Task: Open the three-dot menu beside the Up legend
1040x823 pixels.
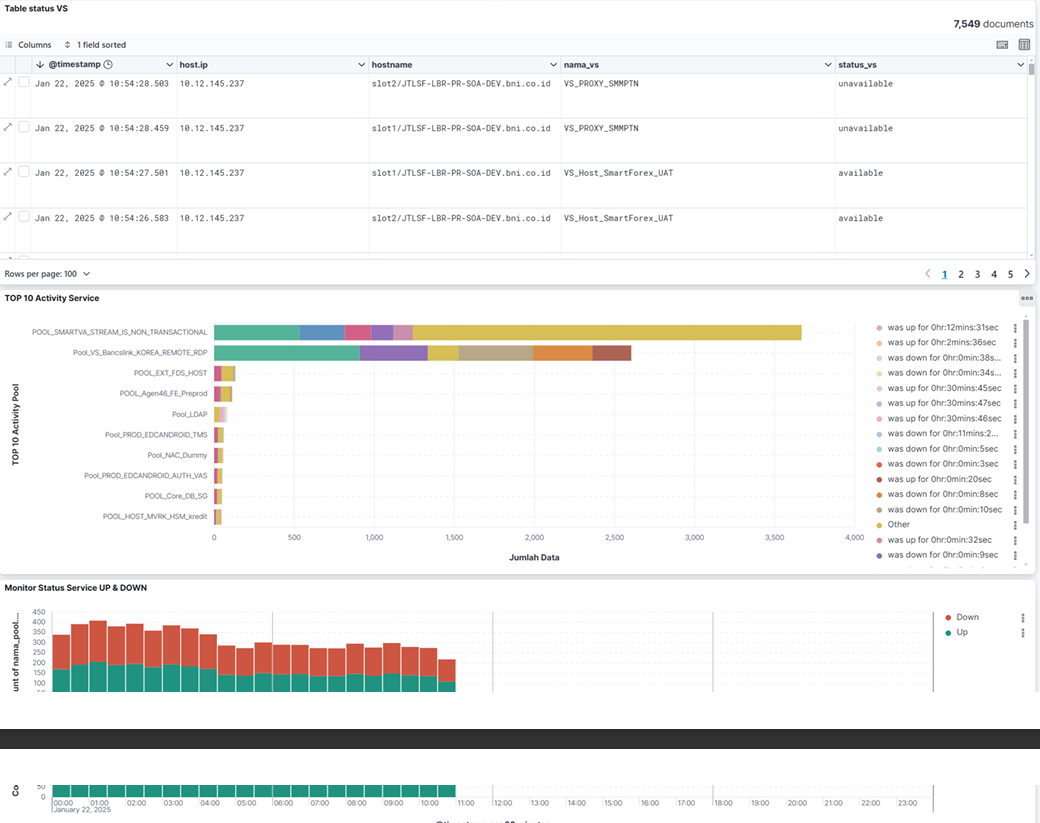Action: (1023, 633)
